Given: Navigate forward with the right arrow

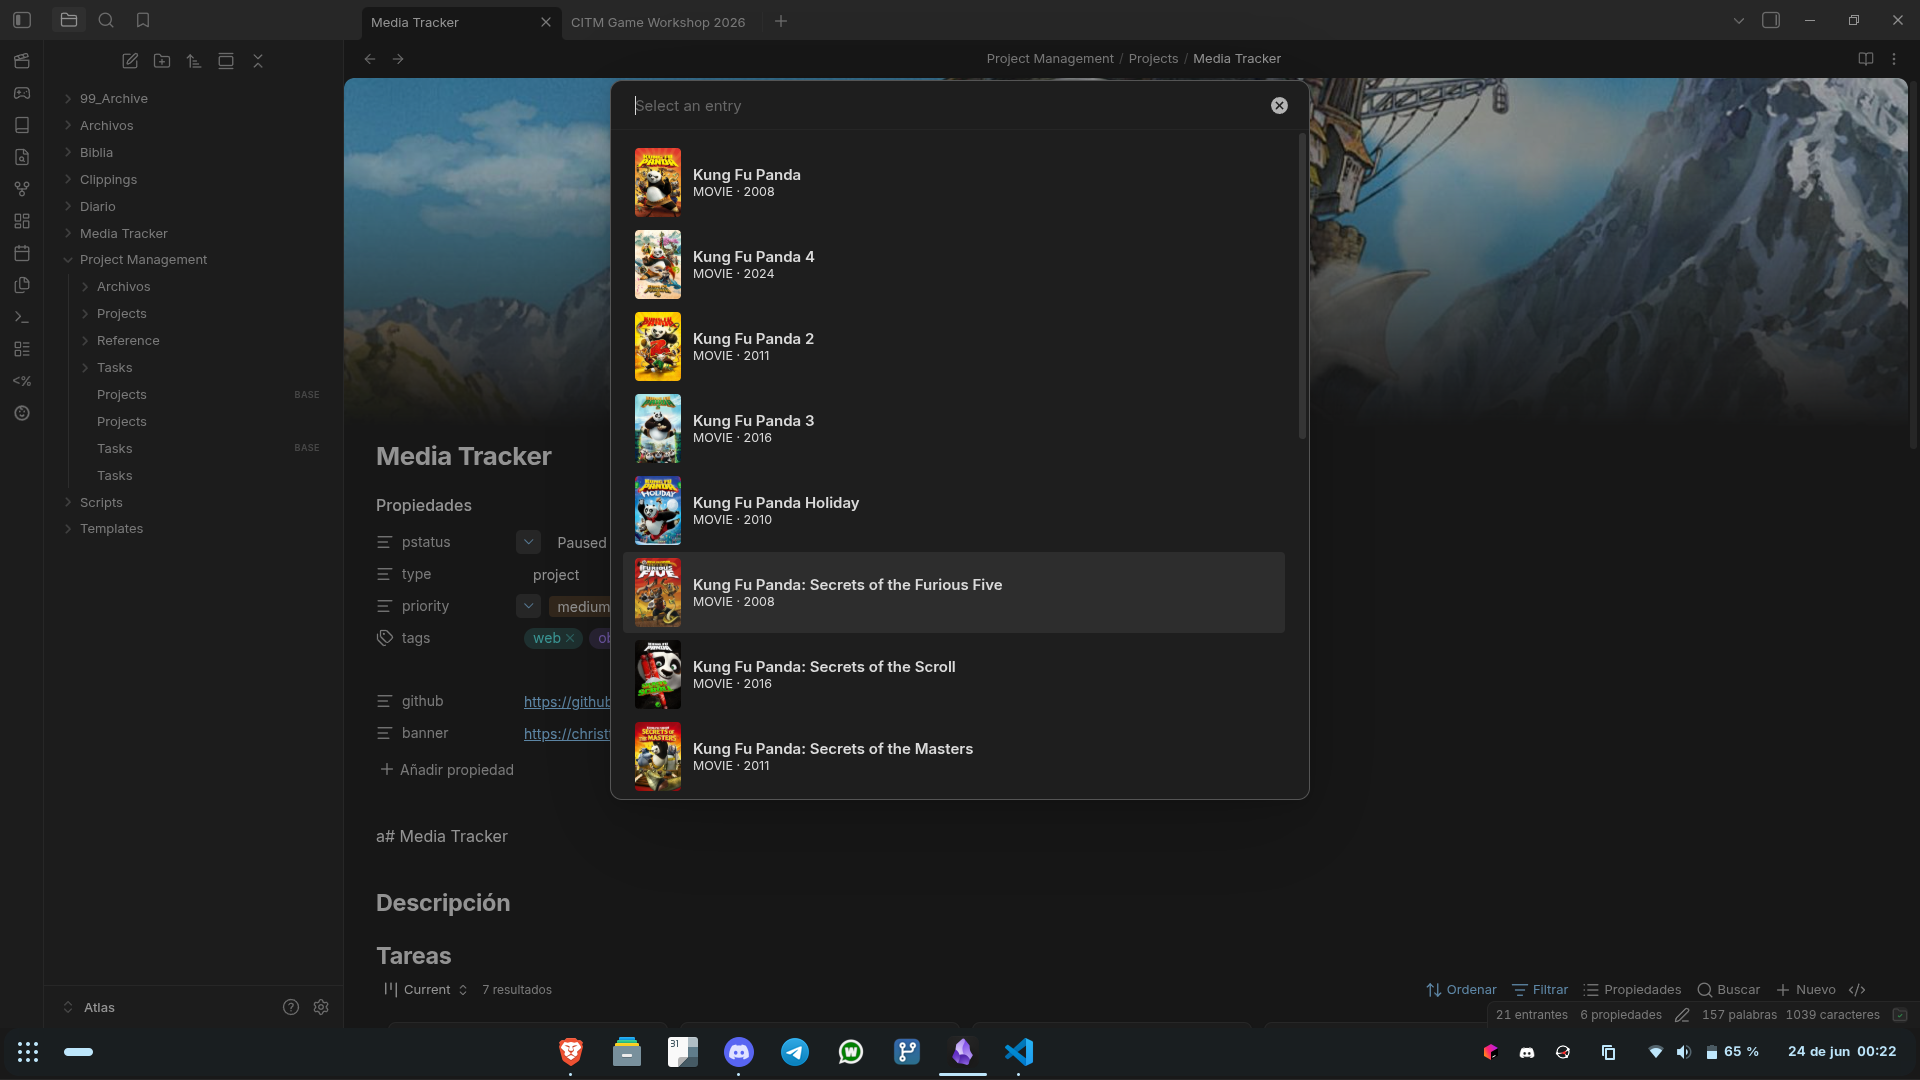Looking at the screenshot, I should point(398,59).
